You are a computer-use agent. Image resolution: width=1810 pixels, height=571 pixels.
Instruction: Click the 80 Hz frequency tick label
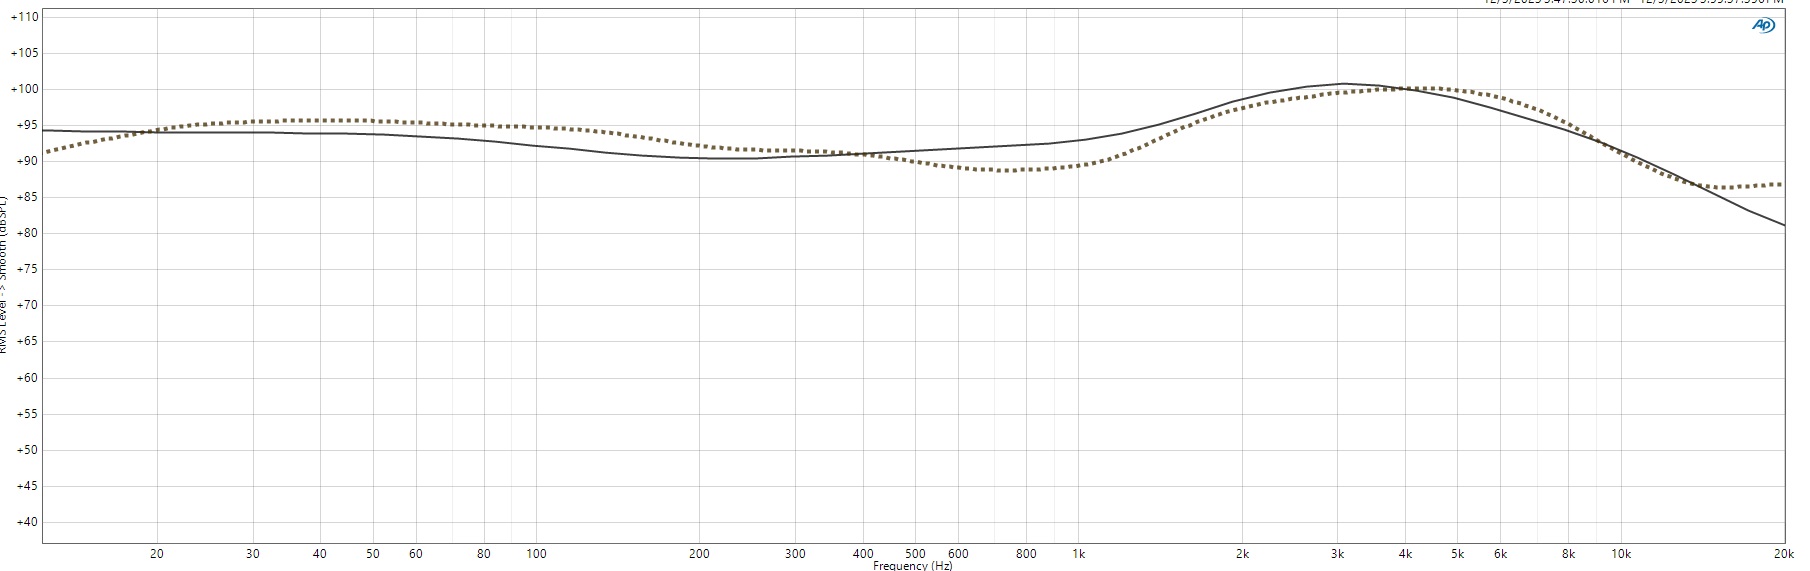click(x=484, y=553)
